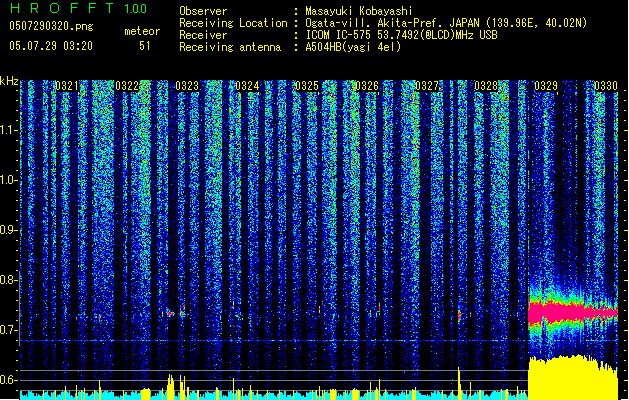The image size is (629, 400).
Task: Click the 0321 time marker
Action: 67,86
